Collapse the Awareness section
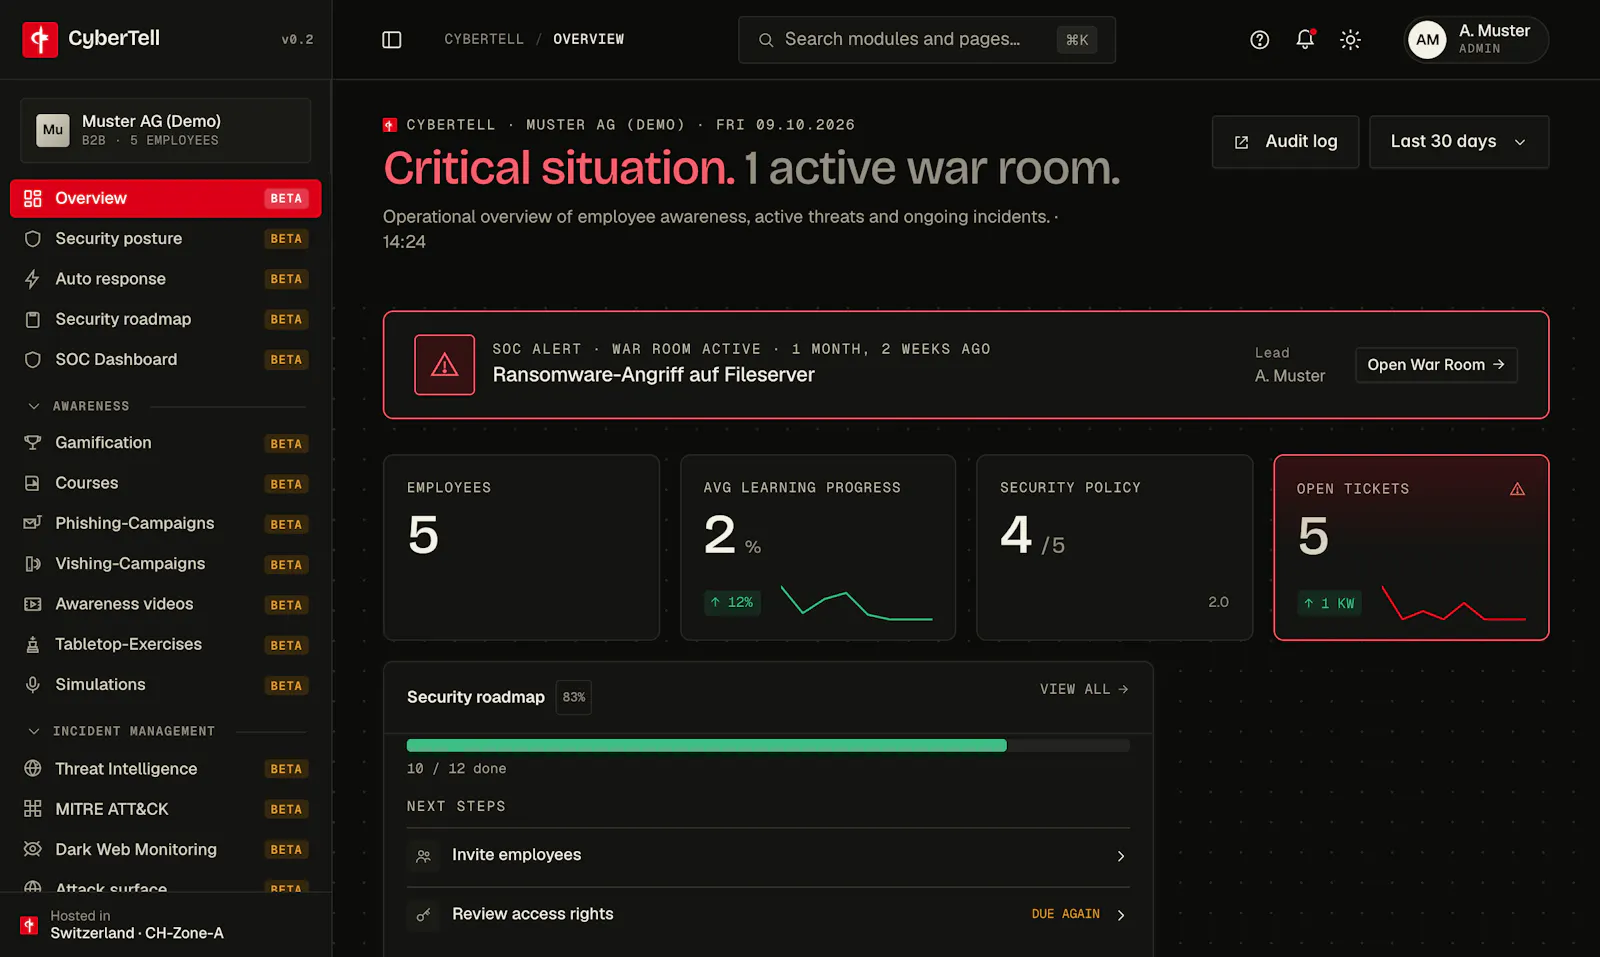Viewport: 1600px width, 957px height. (x=34, y=406)
